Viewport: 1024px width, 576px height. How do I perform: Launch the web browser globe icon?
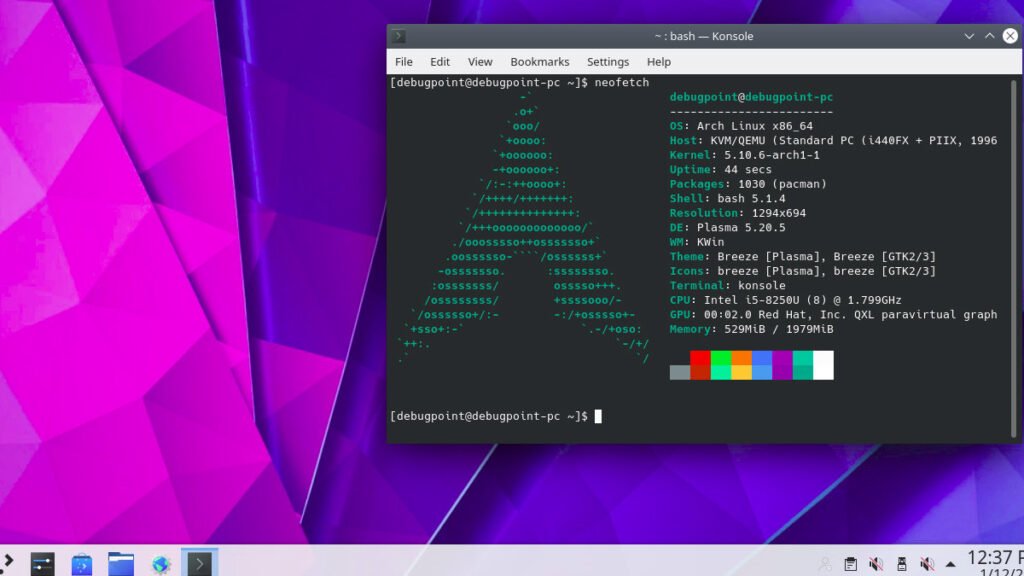[x=161, y=564]
